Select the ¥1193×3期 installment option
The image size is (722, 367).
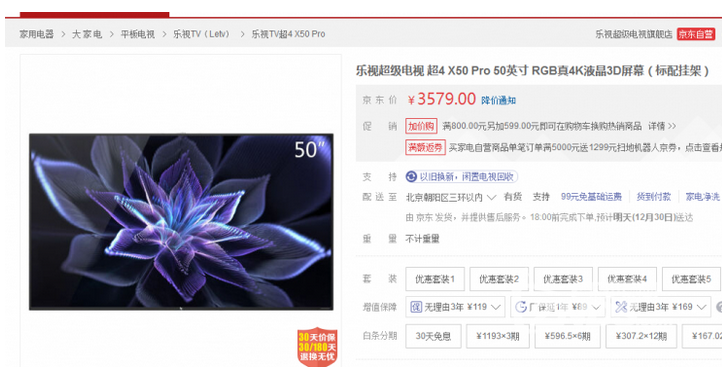tap(498, 336)
